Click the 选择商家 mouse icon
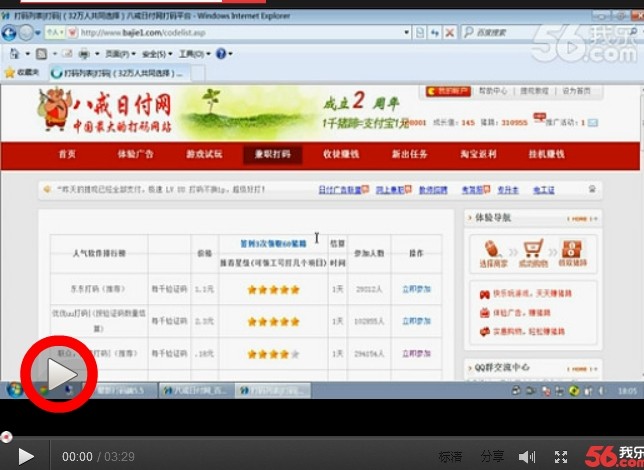This screenshot has height=470, width=644. pos(493,254)
